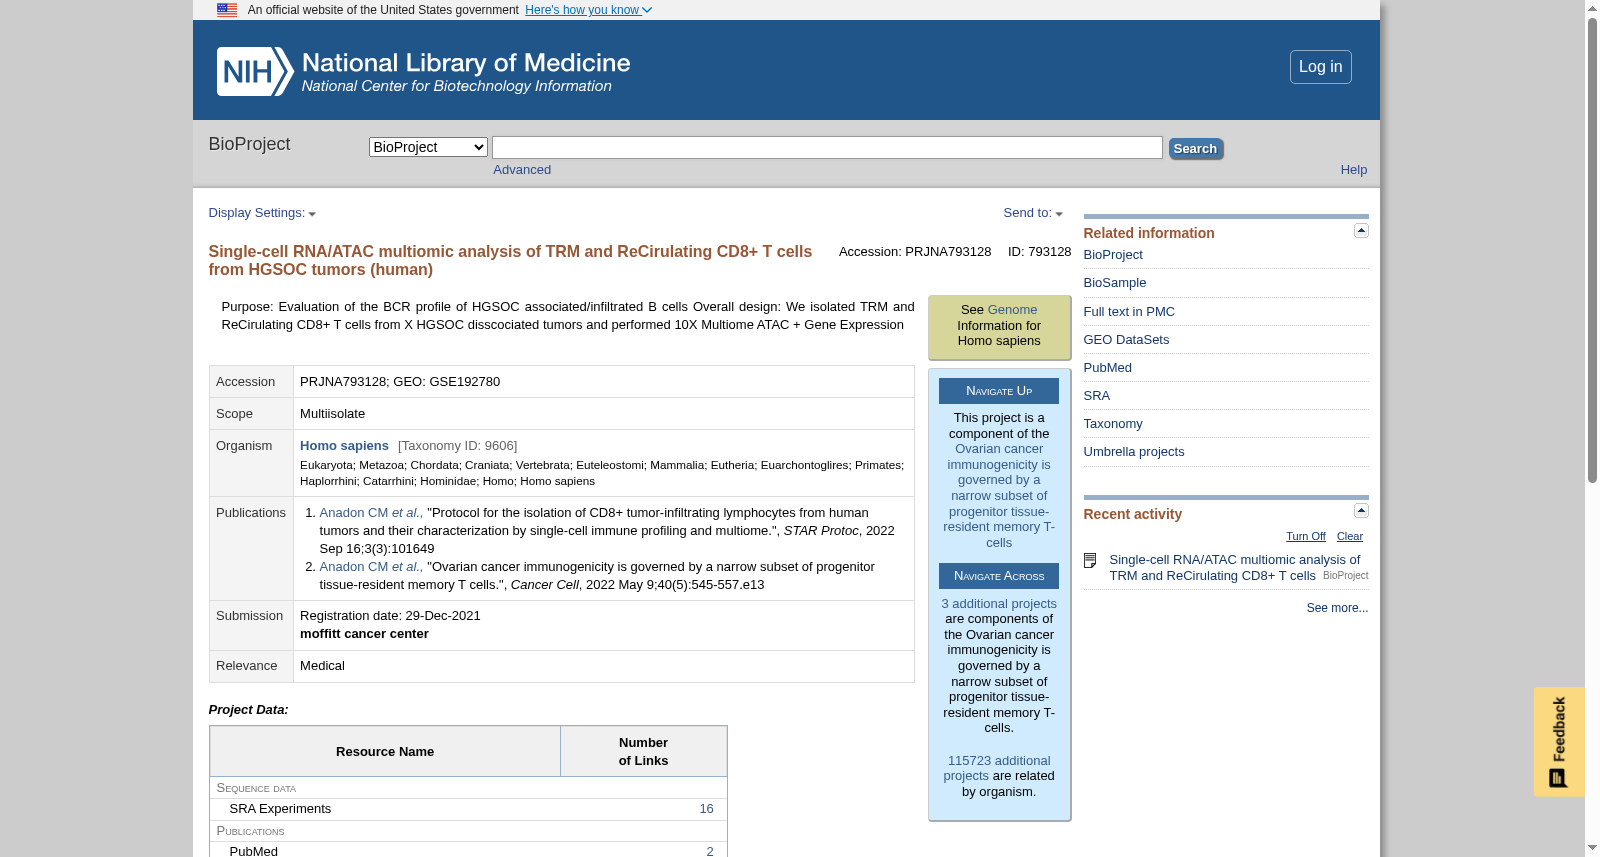Open the Send to menu
Viewport: 1600px width, 857px height.
1033,213
